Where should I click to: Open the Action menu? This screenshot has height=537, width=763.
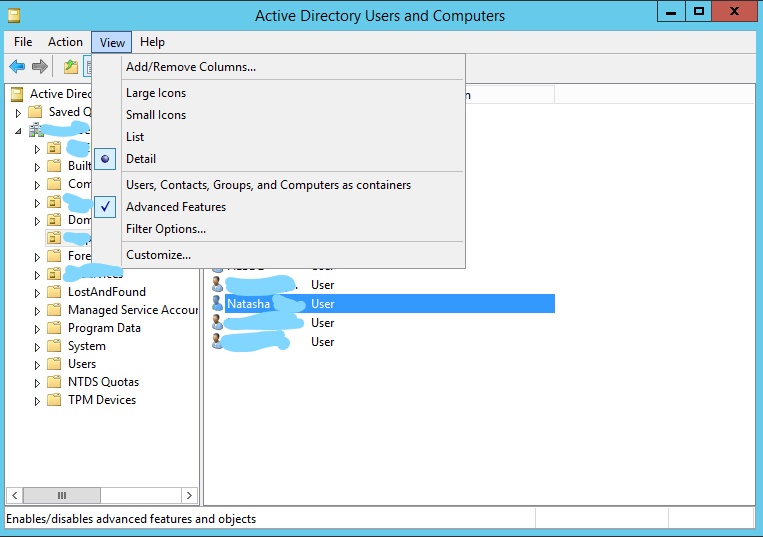tap(65, 42)
